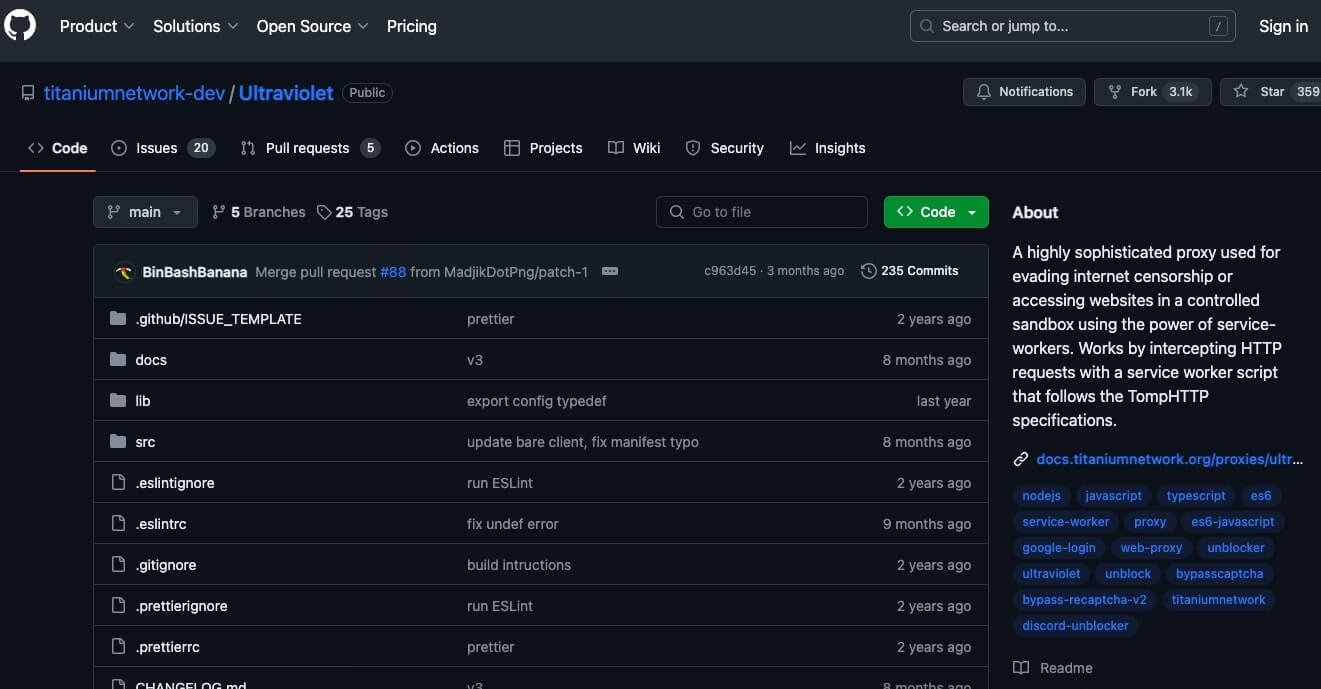Viewport: 1321px width, 689px height.
Task: Select the service-worker topic tag
Action: pos(1066,522)
